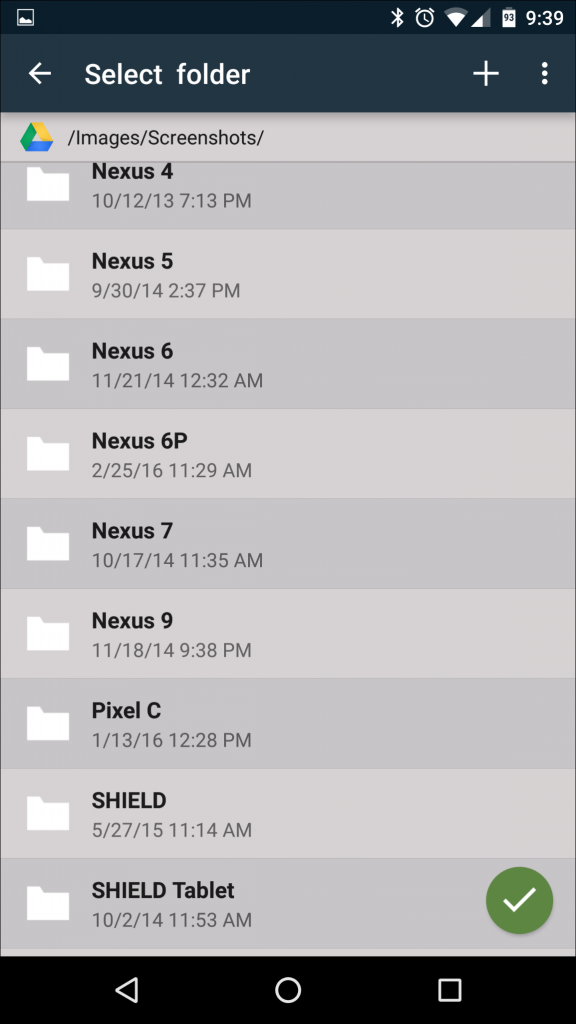576x1024 pixels.
Task: Tap the folder icon next to Nexus 5
Action: point(47,273)
